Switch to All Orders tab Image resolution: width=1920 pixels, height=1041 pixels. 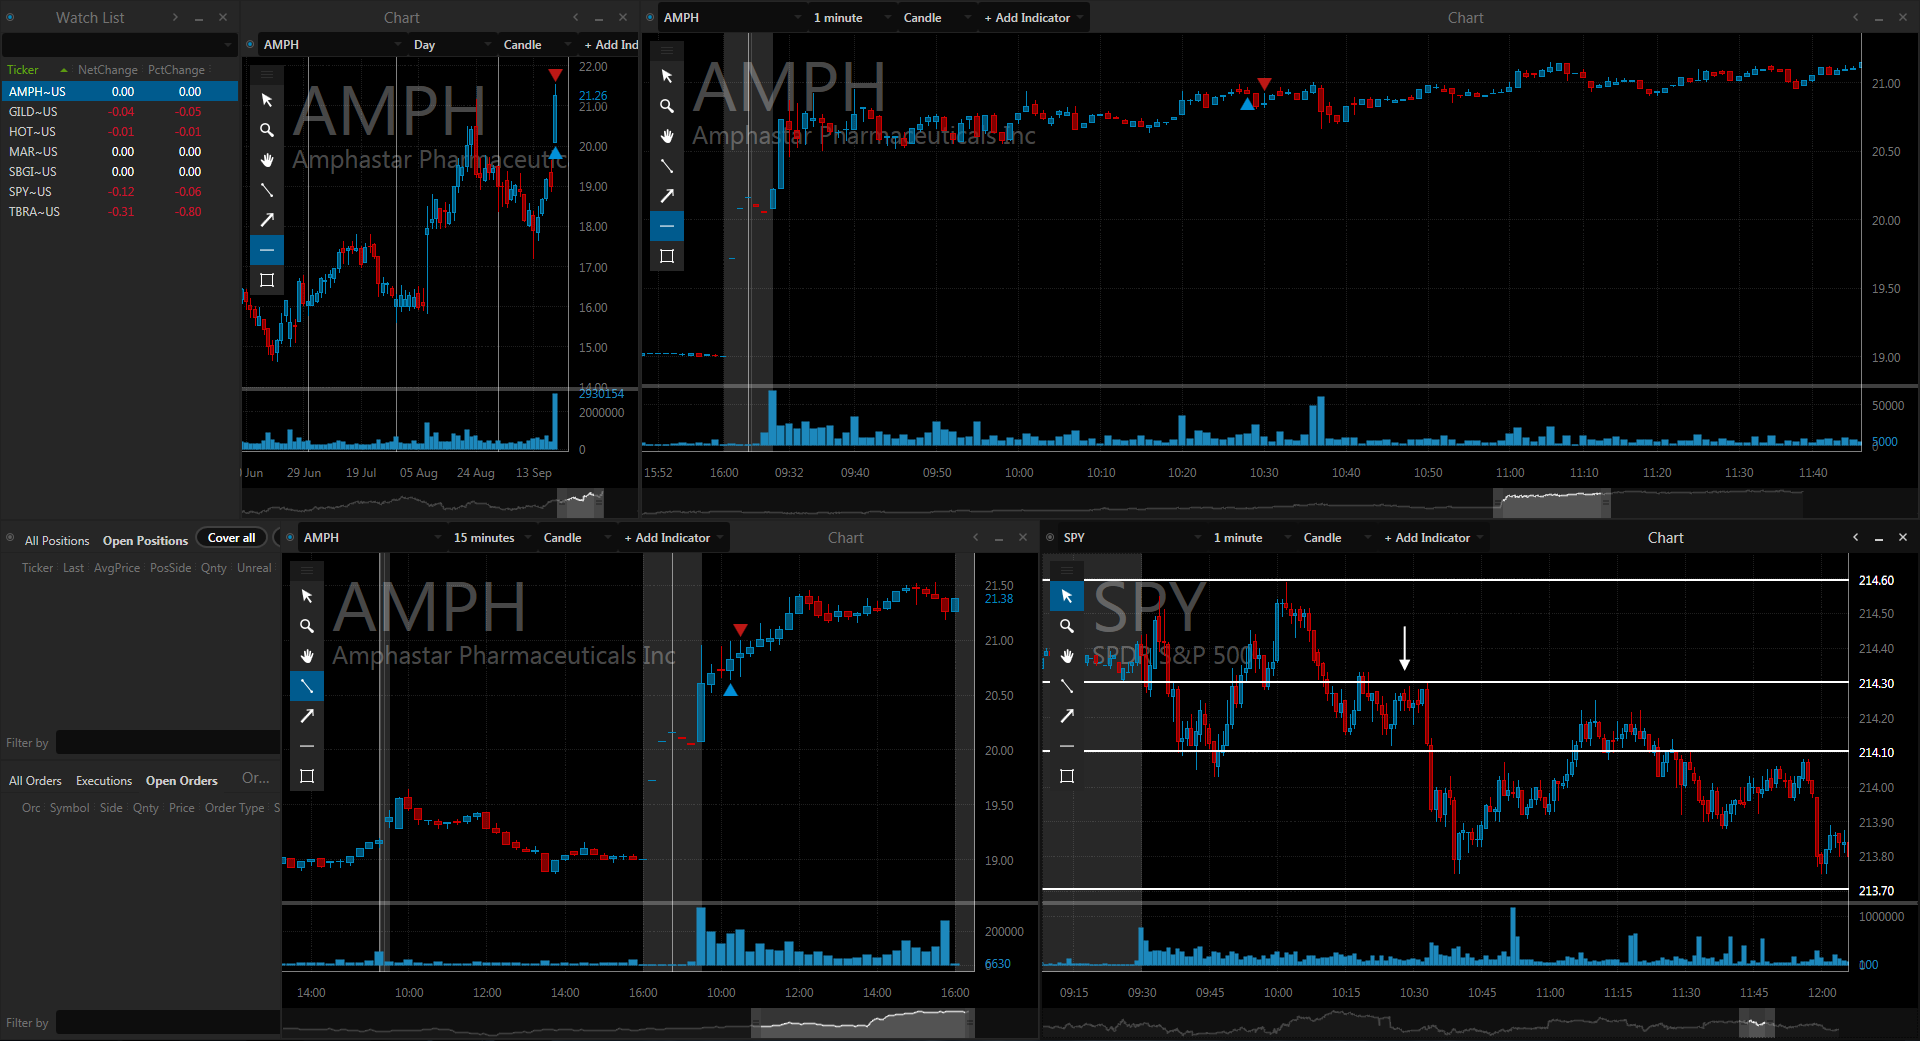point(35,780)
